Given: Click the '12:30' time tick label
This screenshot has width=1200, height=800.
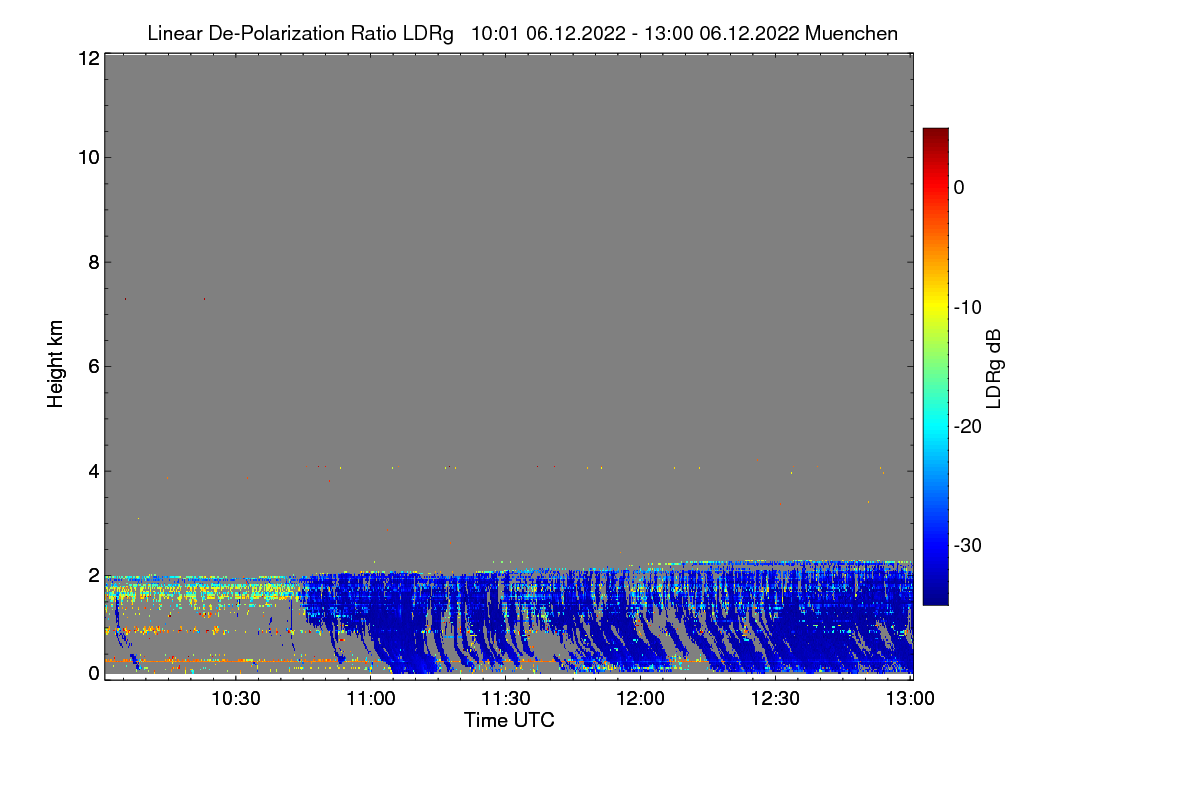Looking at the screenshot, I should 776,700.
